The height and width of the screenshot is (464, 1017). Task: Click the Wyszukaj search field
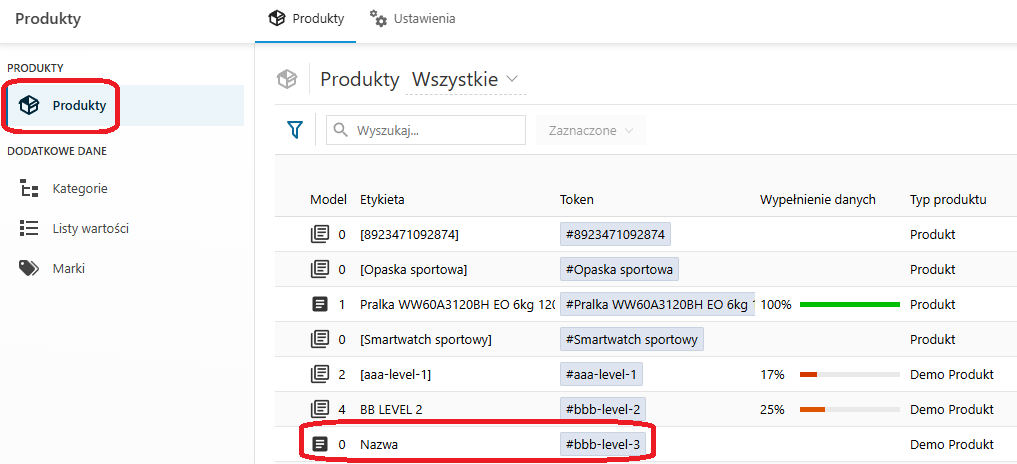[426, 130]
